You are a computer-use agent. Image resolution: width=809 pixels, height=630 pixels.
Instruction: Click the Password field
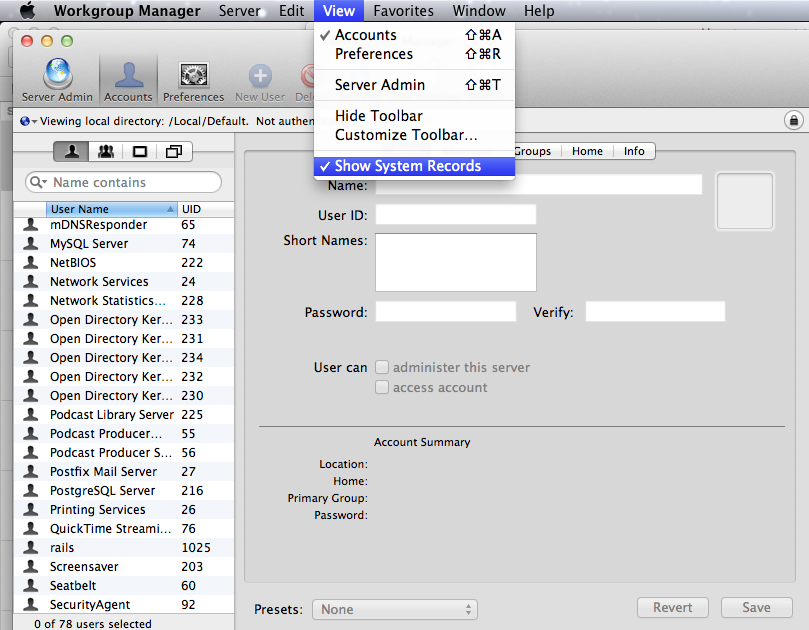pyautogui.click(x=446, y=312)
